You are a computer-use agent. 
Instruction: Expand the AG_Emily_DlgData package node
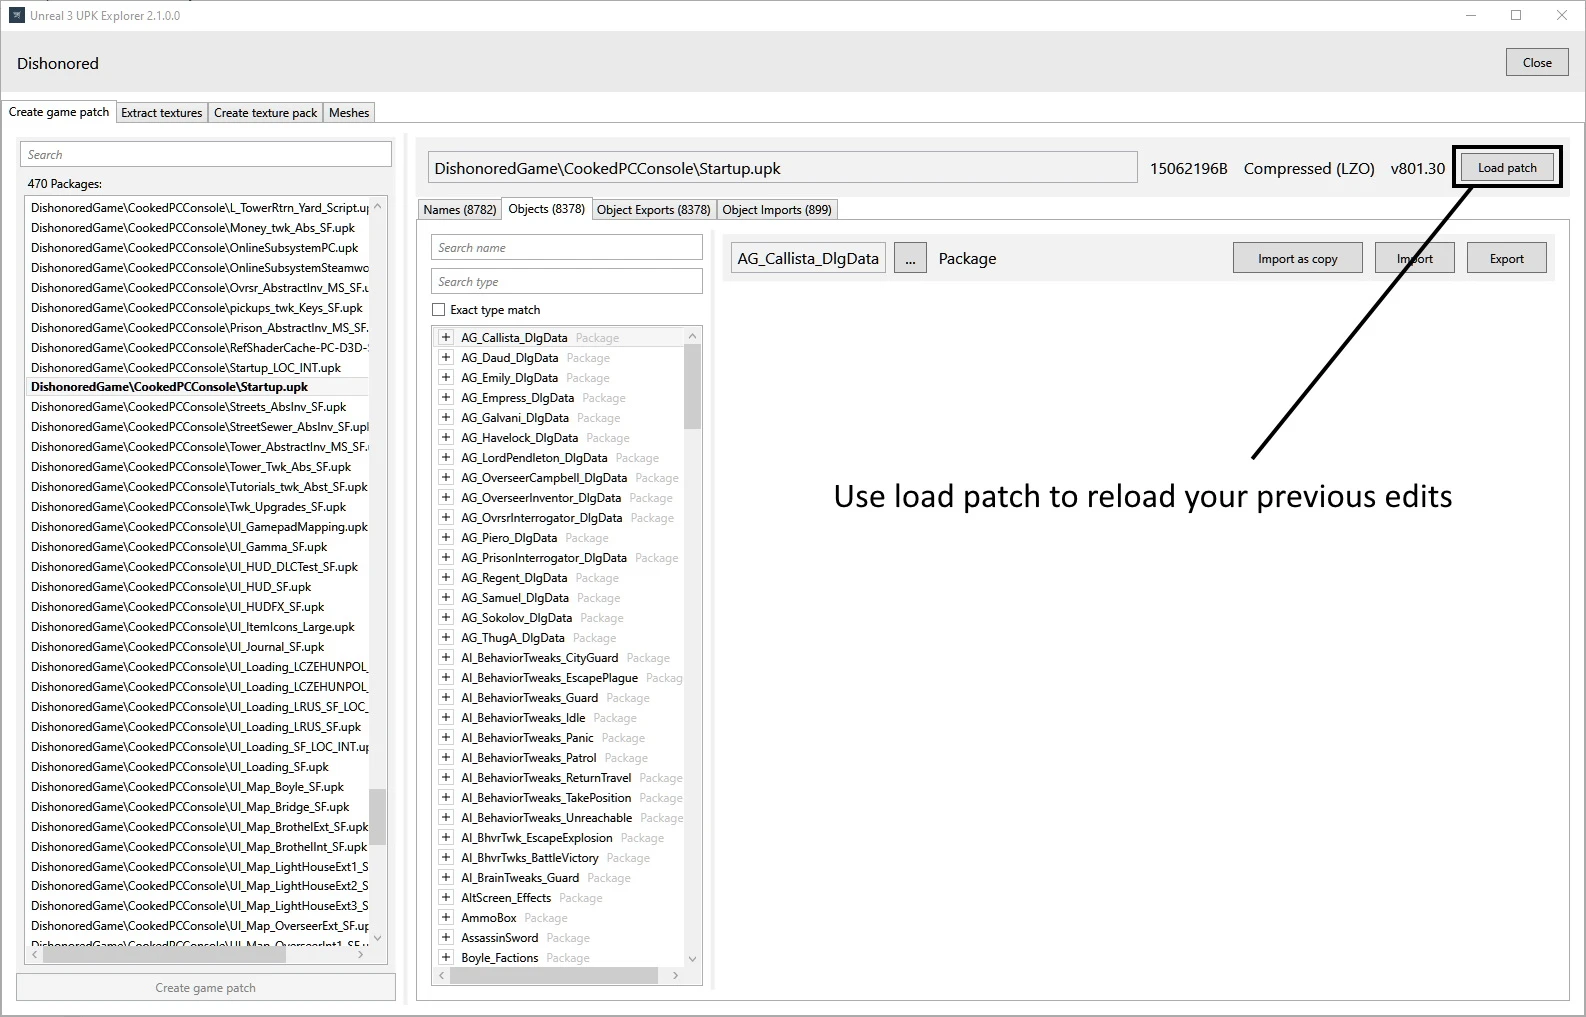tap(446, 378)
